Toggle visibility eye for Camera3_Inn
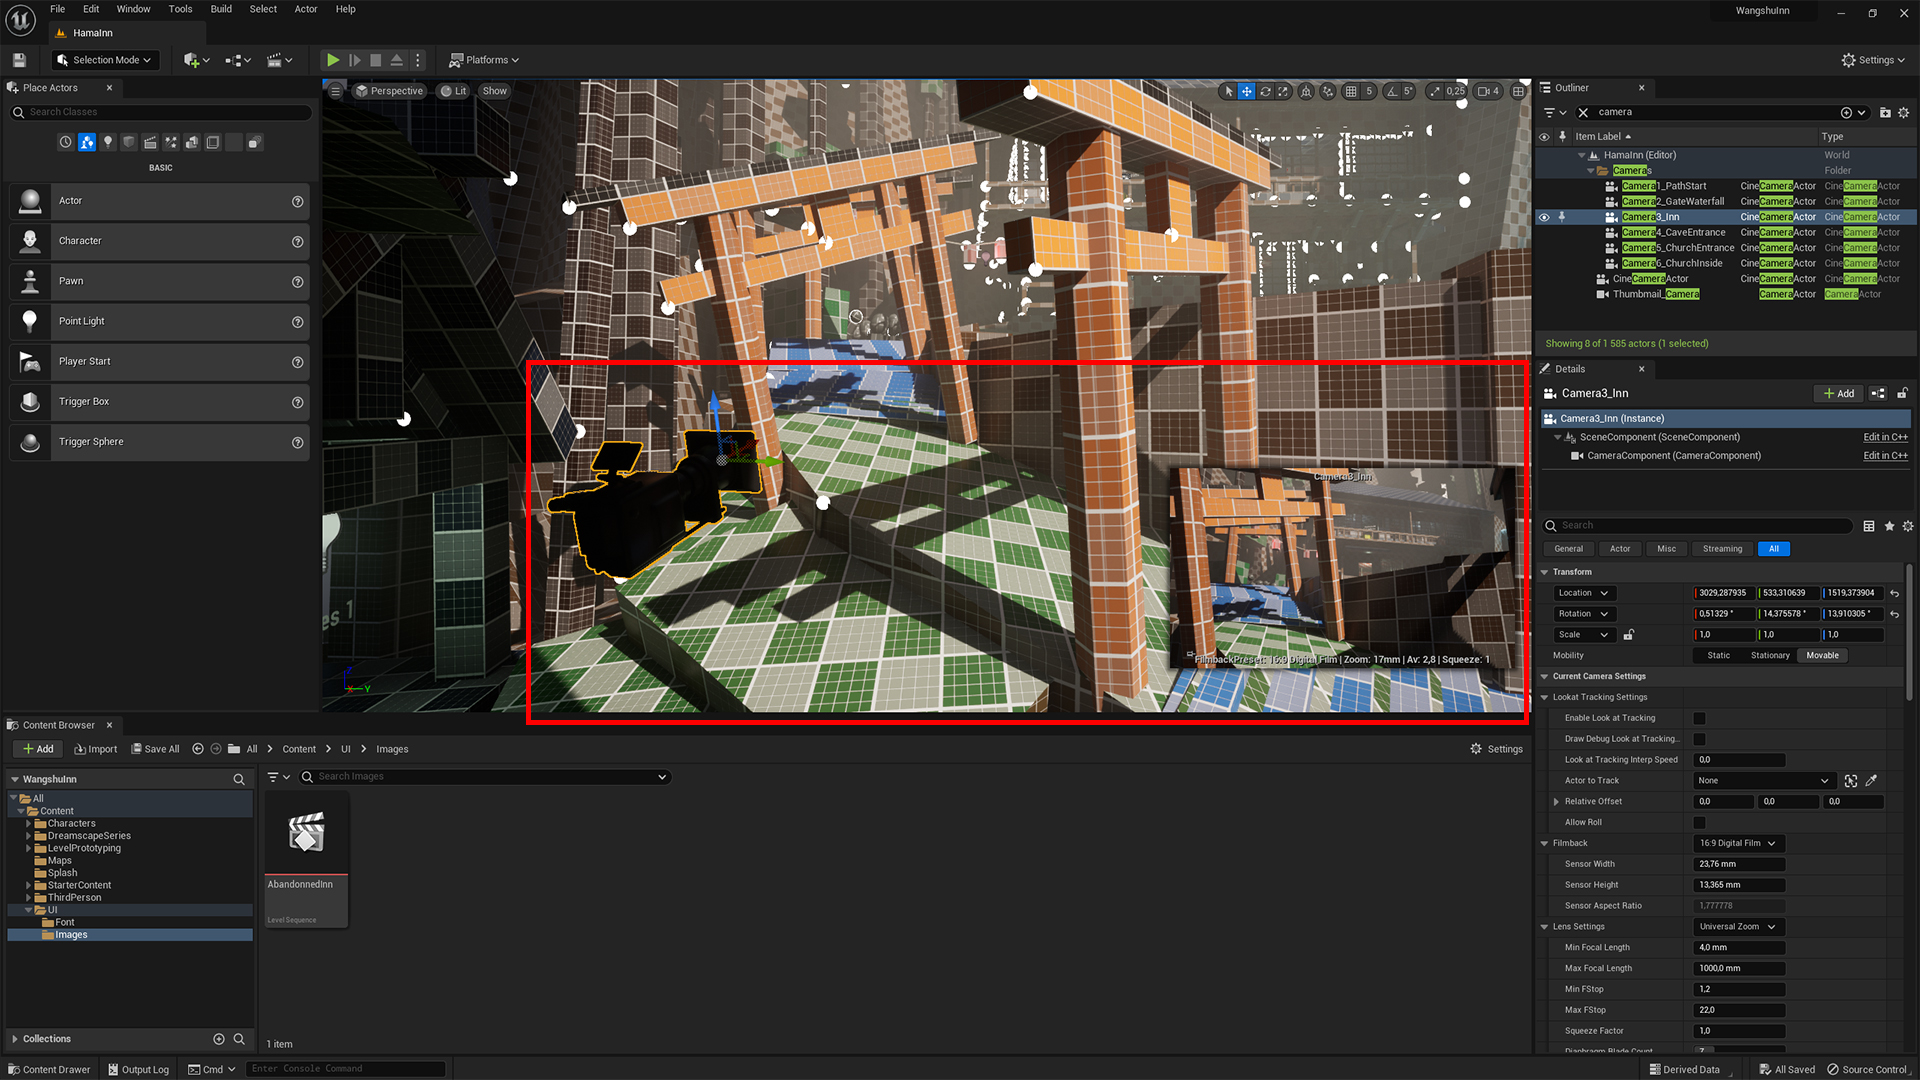The height and width of the screenshot is (1080, 1920). [x=1544, y=217]
